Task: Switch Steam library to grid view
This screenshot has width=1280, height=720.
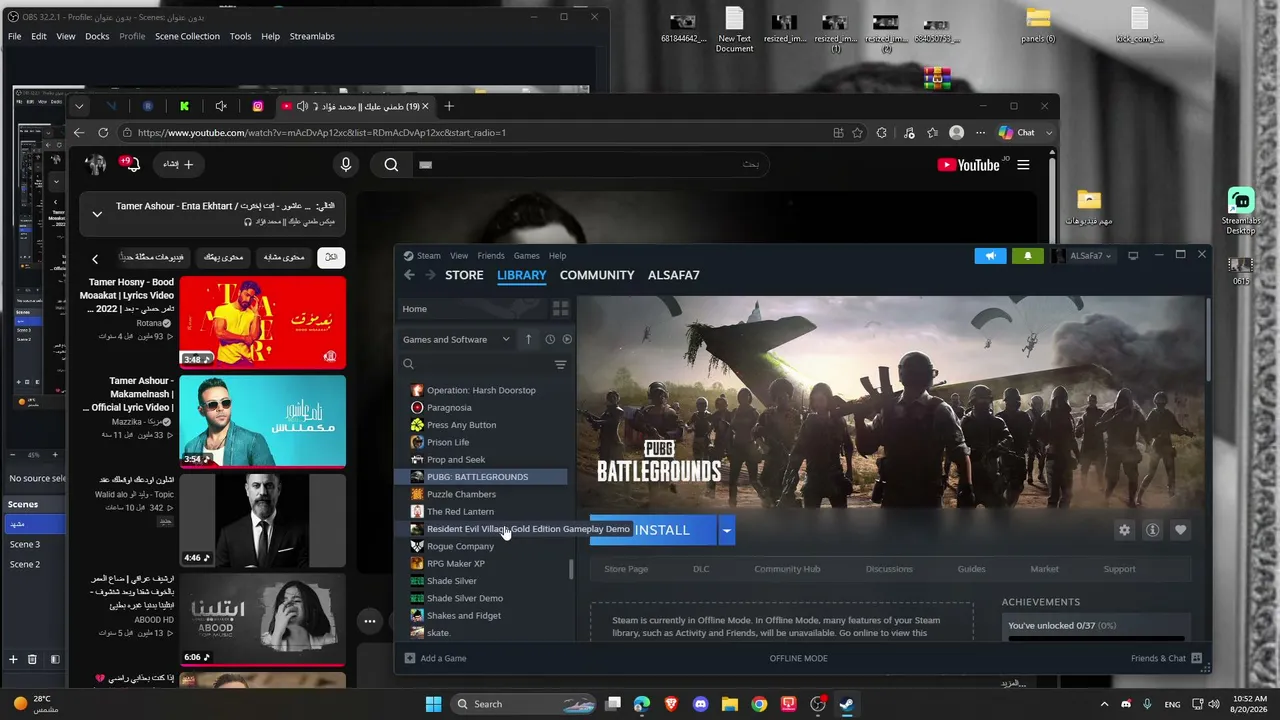Action: tap(560, 309)
